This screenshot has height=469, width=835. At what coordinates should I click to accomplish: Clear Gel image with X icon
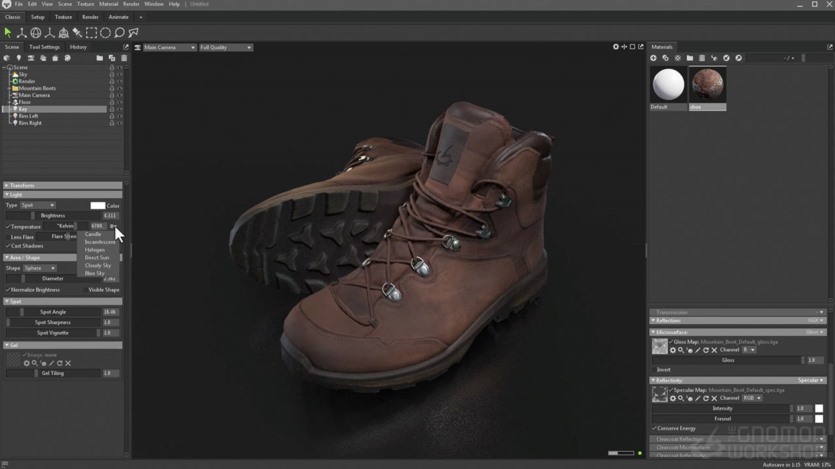pyautogui.click(x=68, y=363)
